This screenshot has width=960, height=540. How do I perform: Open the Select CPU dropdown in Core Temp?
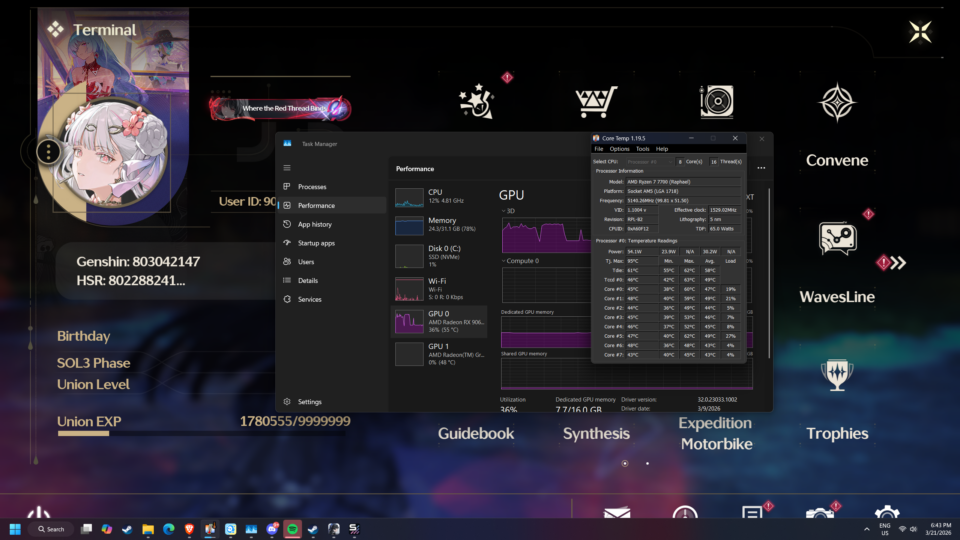tap(648, 162)
